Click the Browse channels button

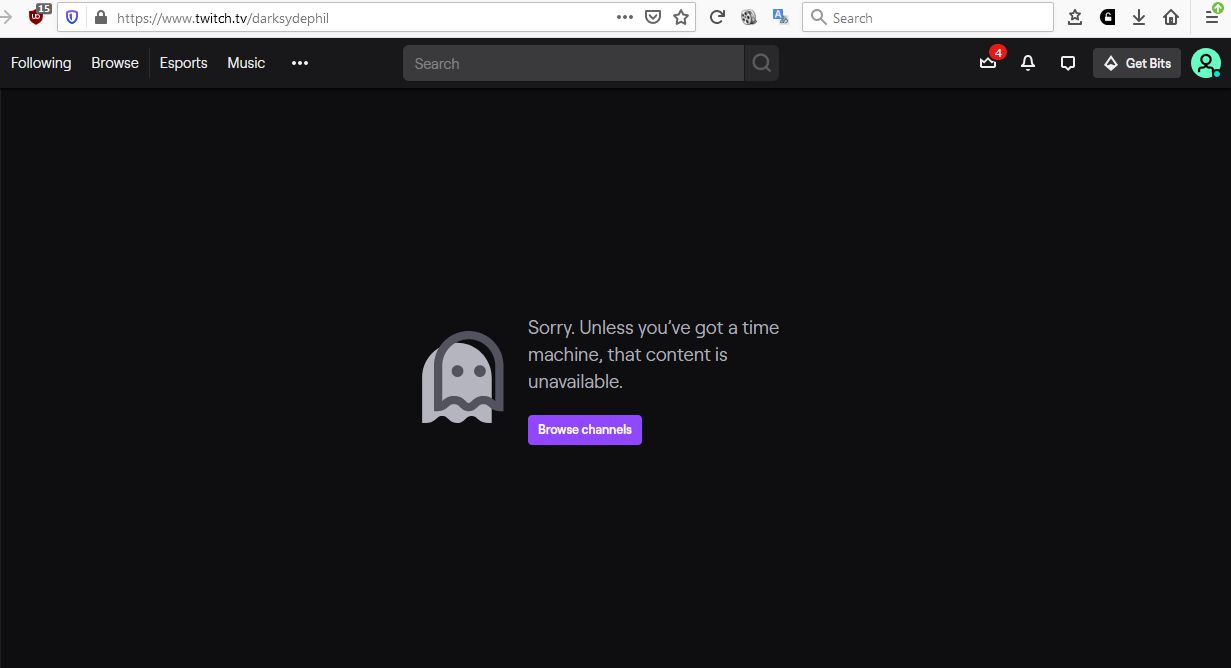pos(585,430)
